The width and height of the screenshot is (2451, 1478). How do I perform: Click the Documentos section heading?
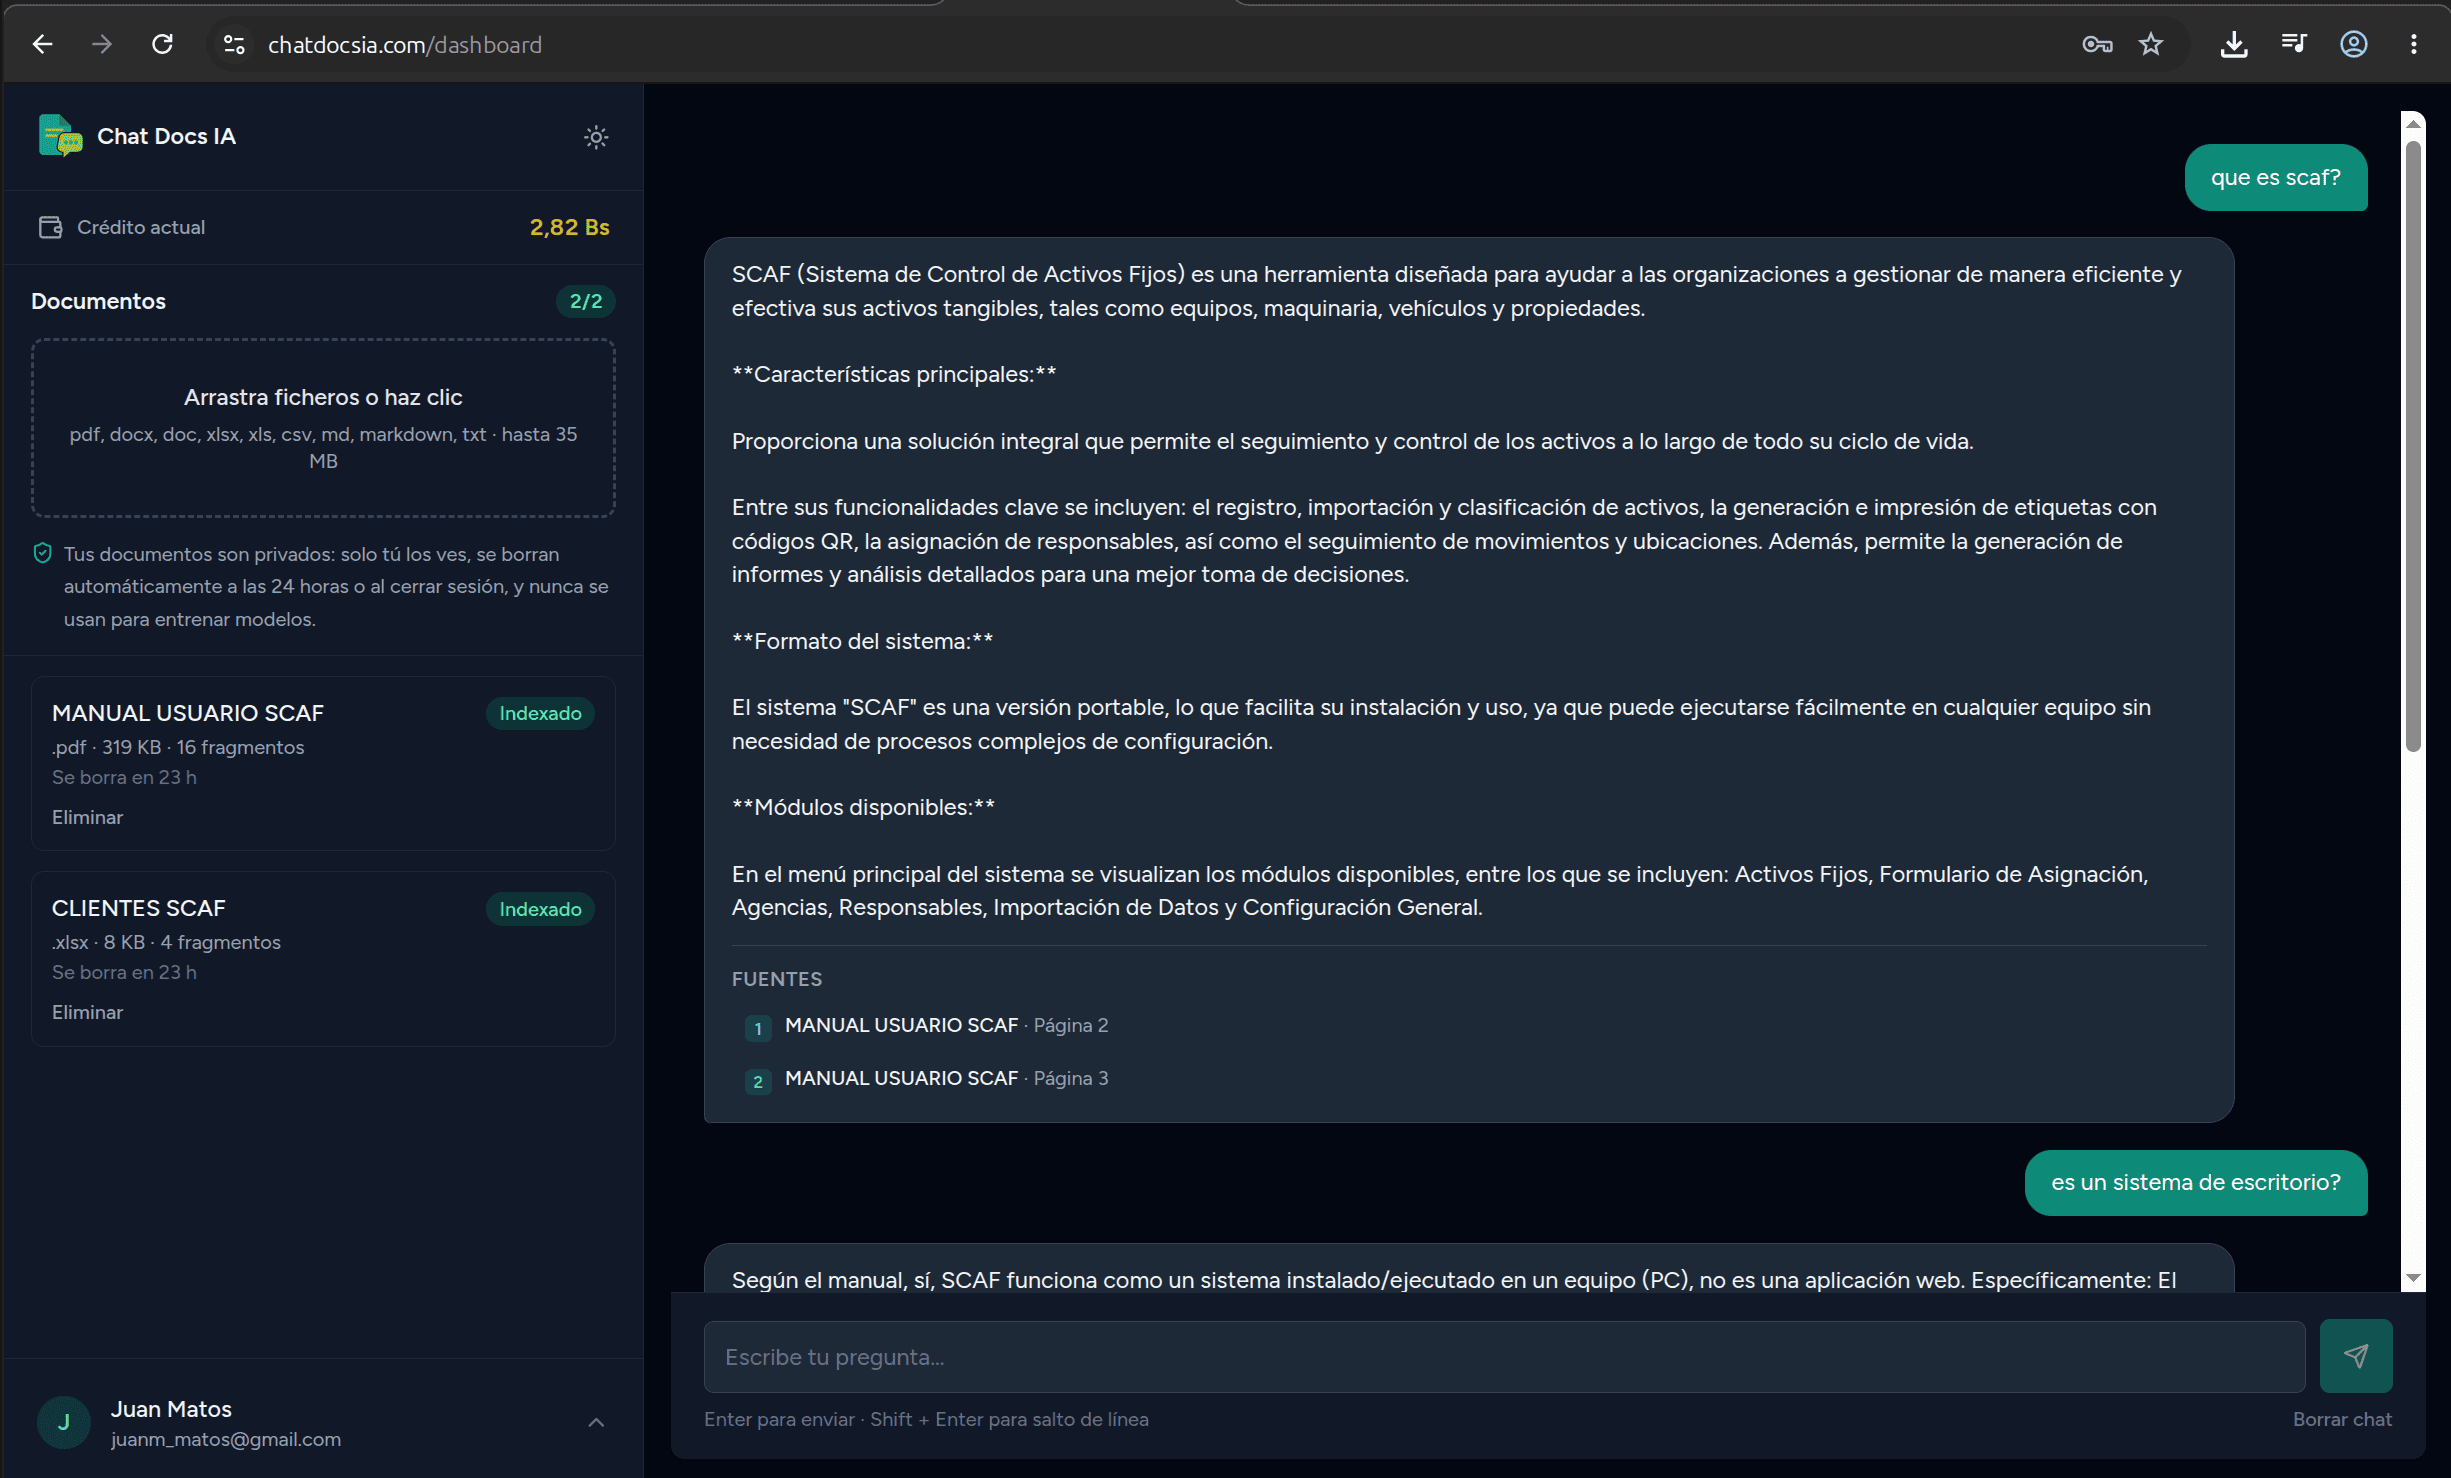click(x=98, y=301)
